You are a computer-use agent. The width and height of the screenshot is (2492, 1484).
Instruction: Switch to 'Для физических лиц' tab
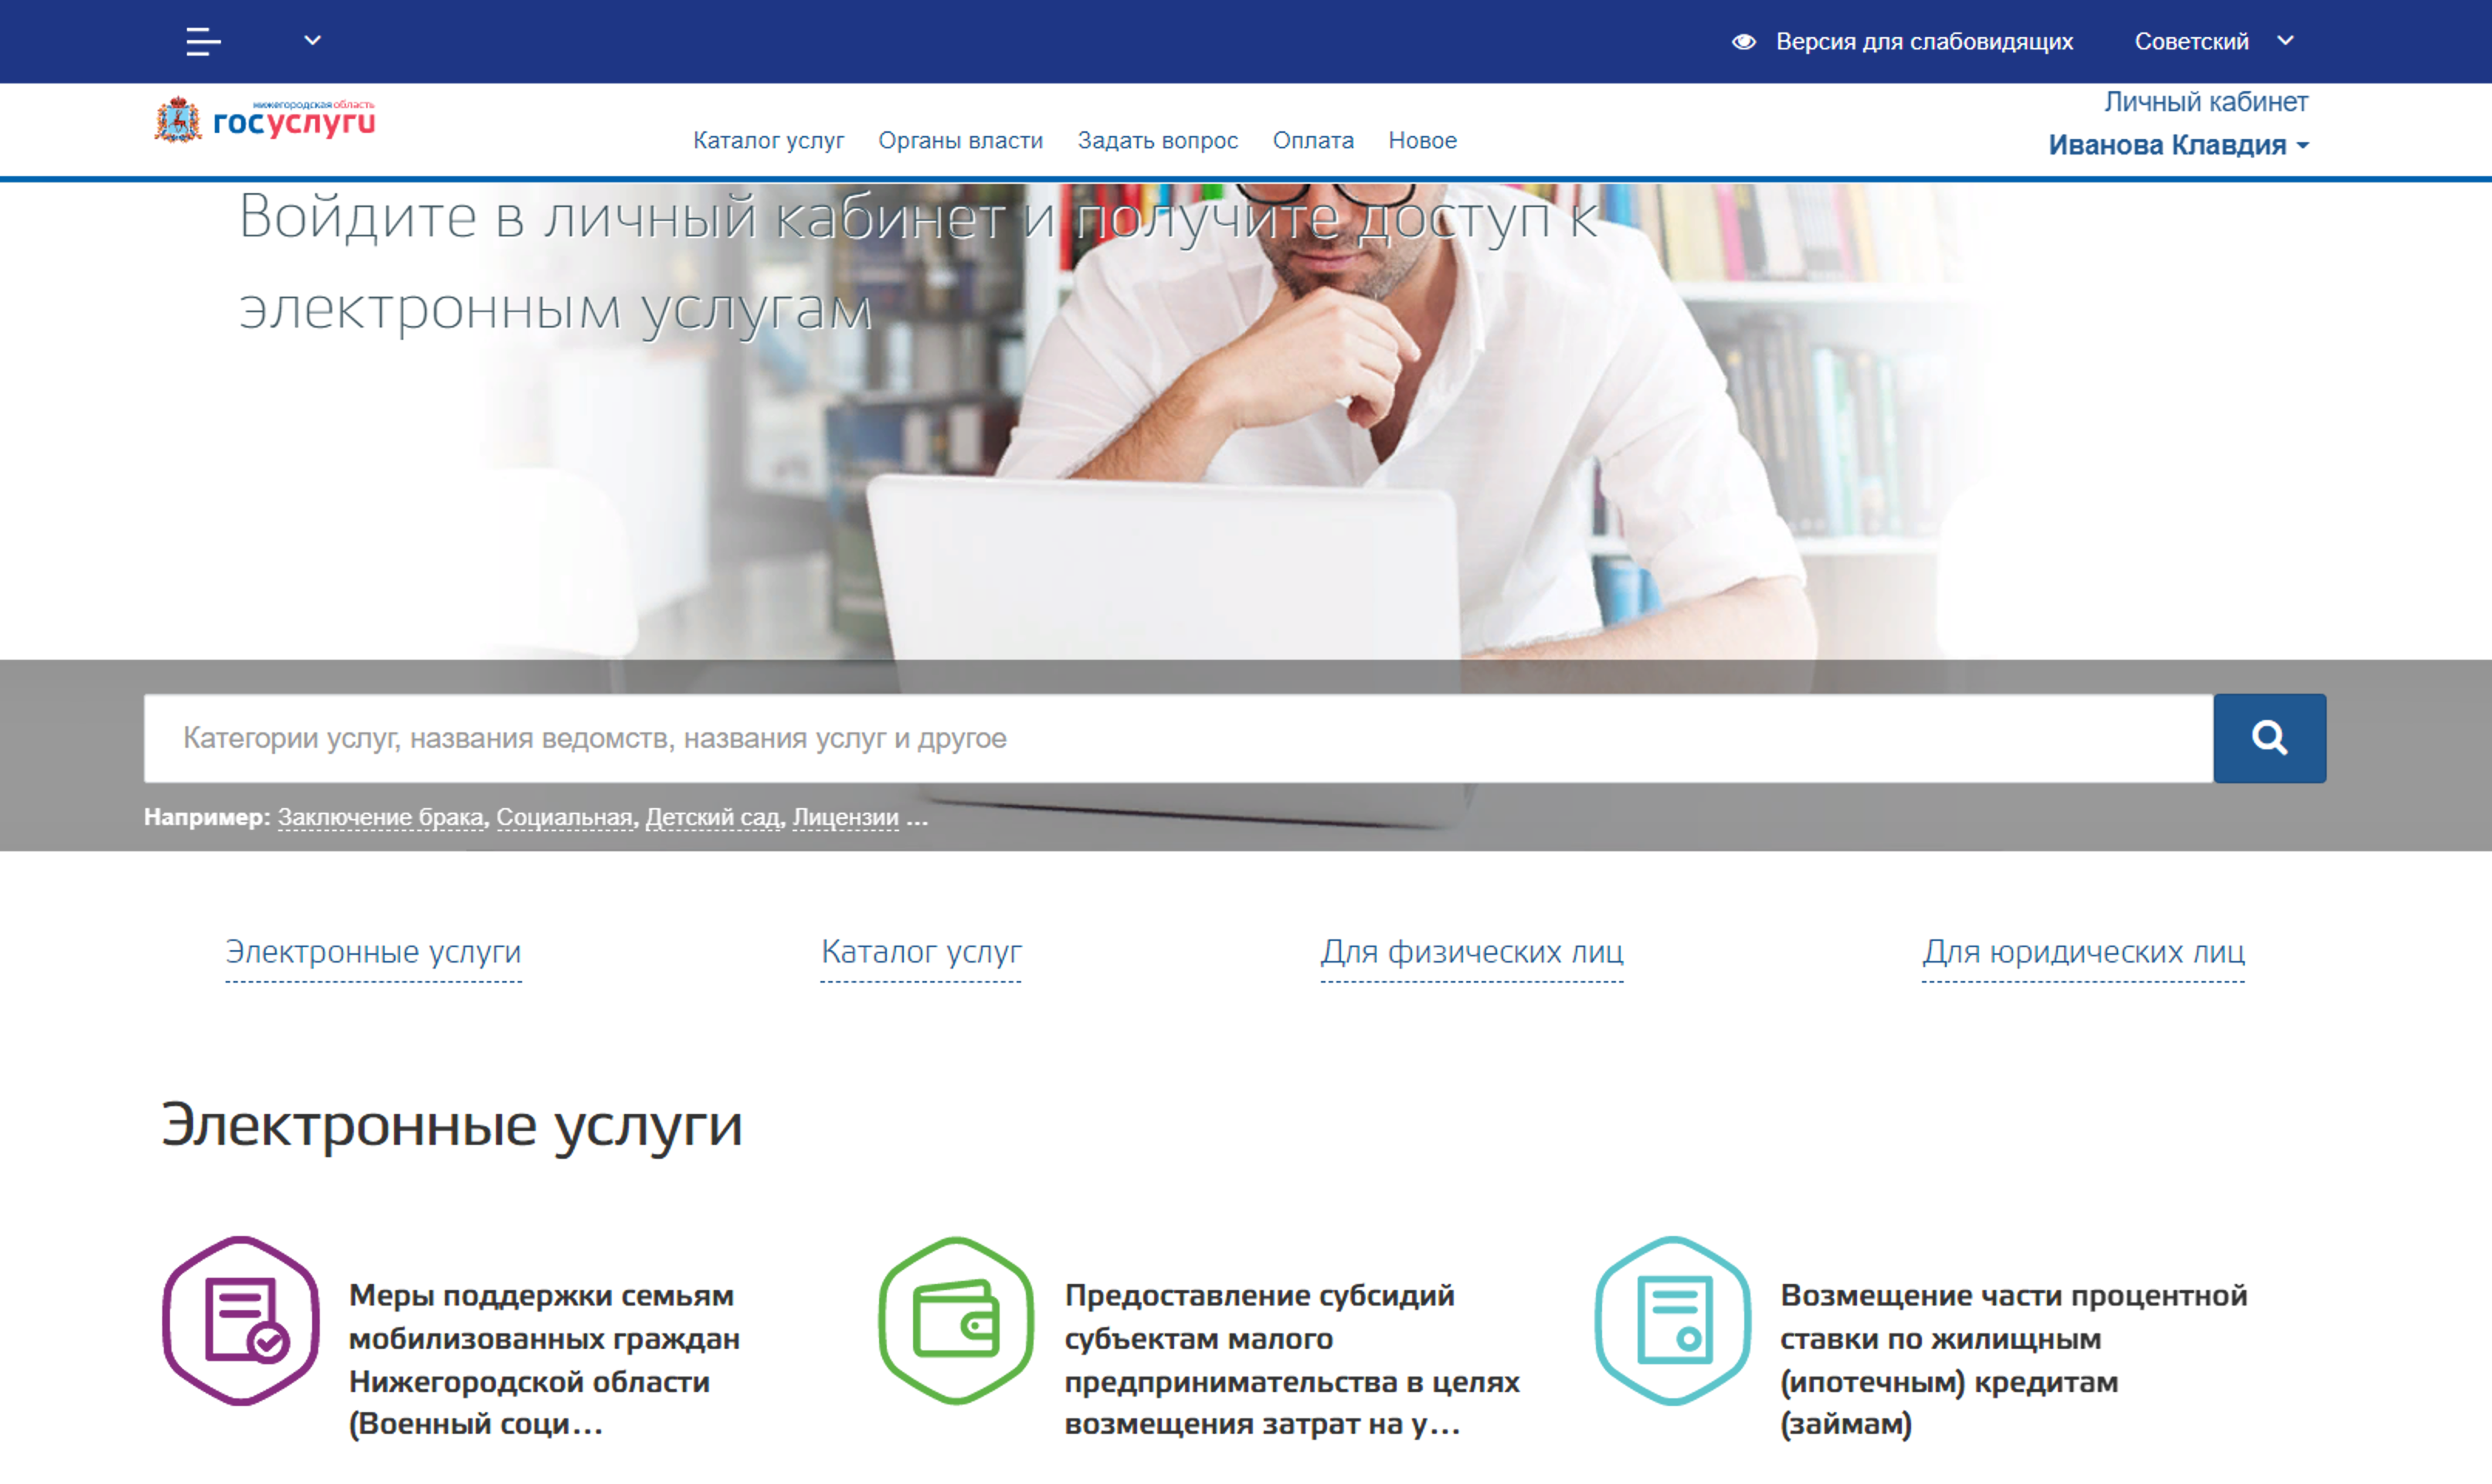[x=1471, y=952]
